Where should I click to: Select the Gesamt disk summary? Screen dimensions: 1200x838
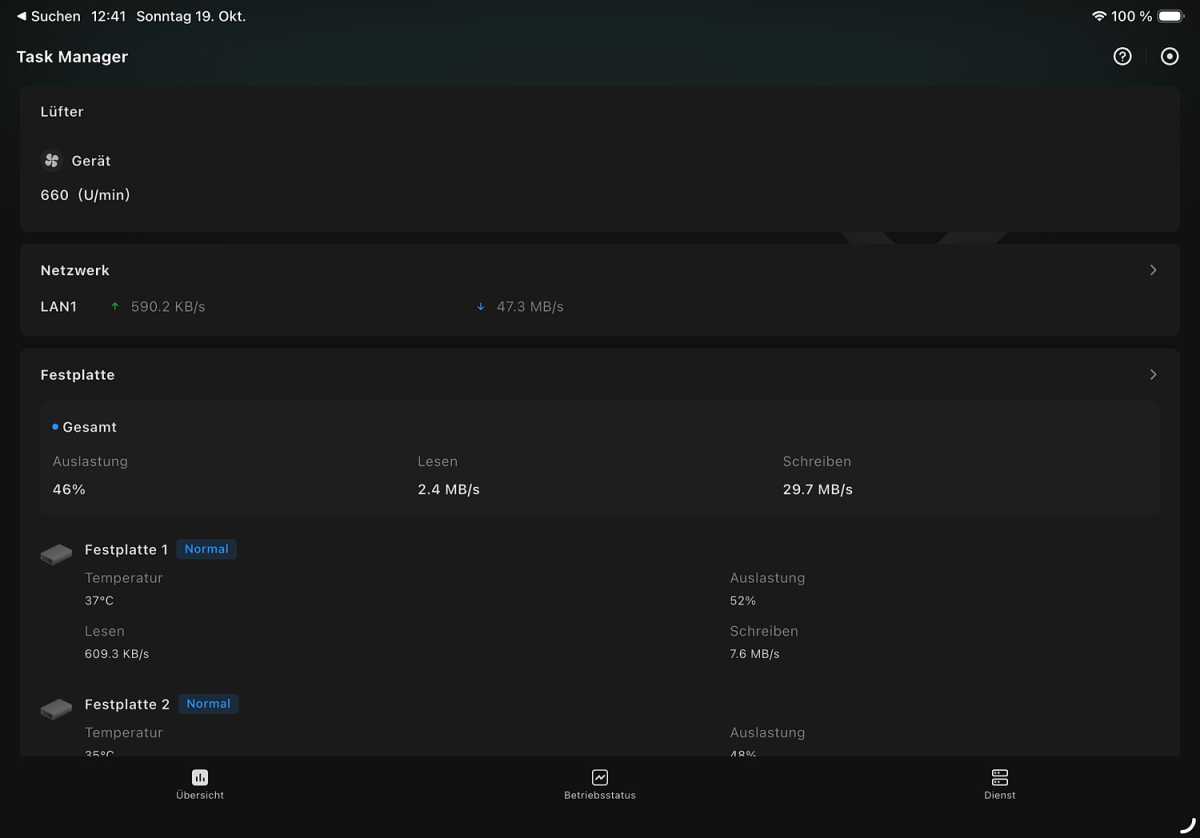pos(89,427)
